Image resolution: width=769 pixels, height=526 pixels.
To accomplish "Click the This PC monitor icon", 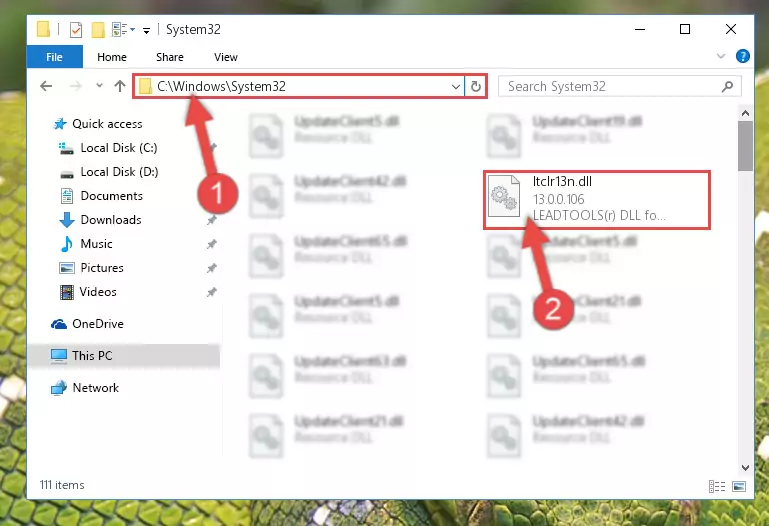I will (x=59, y=356).
